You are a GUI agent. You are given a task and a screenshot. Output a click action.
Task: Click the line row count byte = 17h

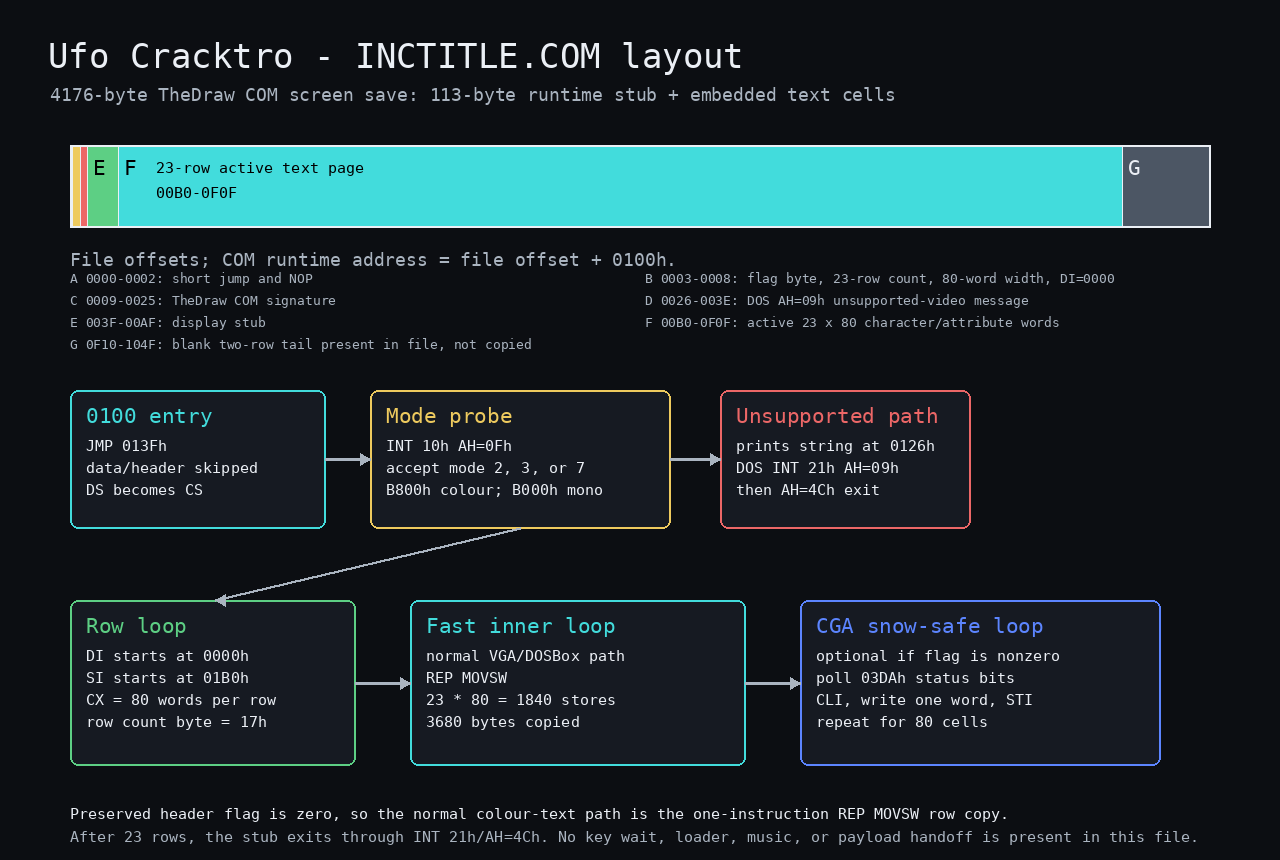[x=176, y=722]
